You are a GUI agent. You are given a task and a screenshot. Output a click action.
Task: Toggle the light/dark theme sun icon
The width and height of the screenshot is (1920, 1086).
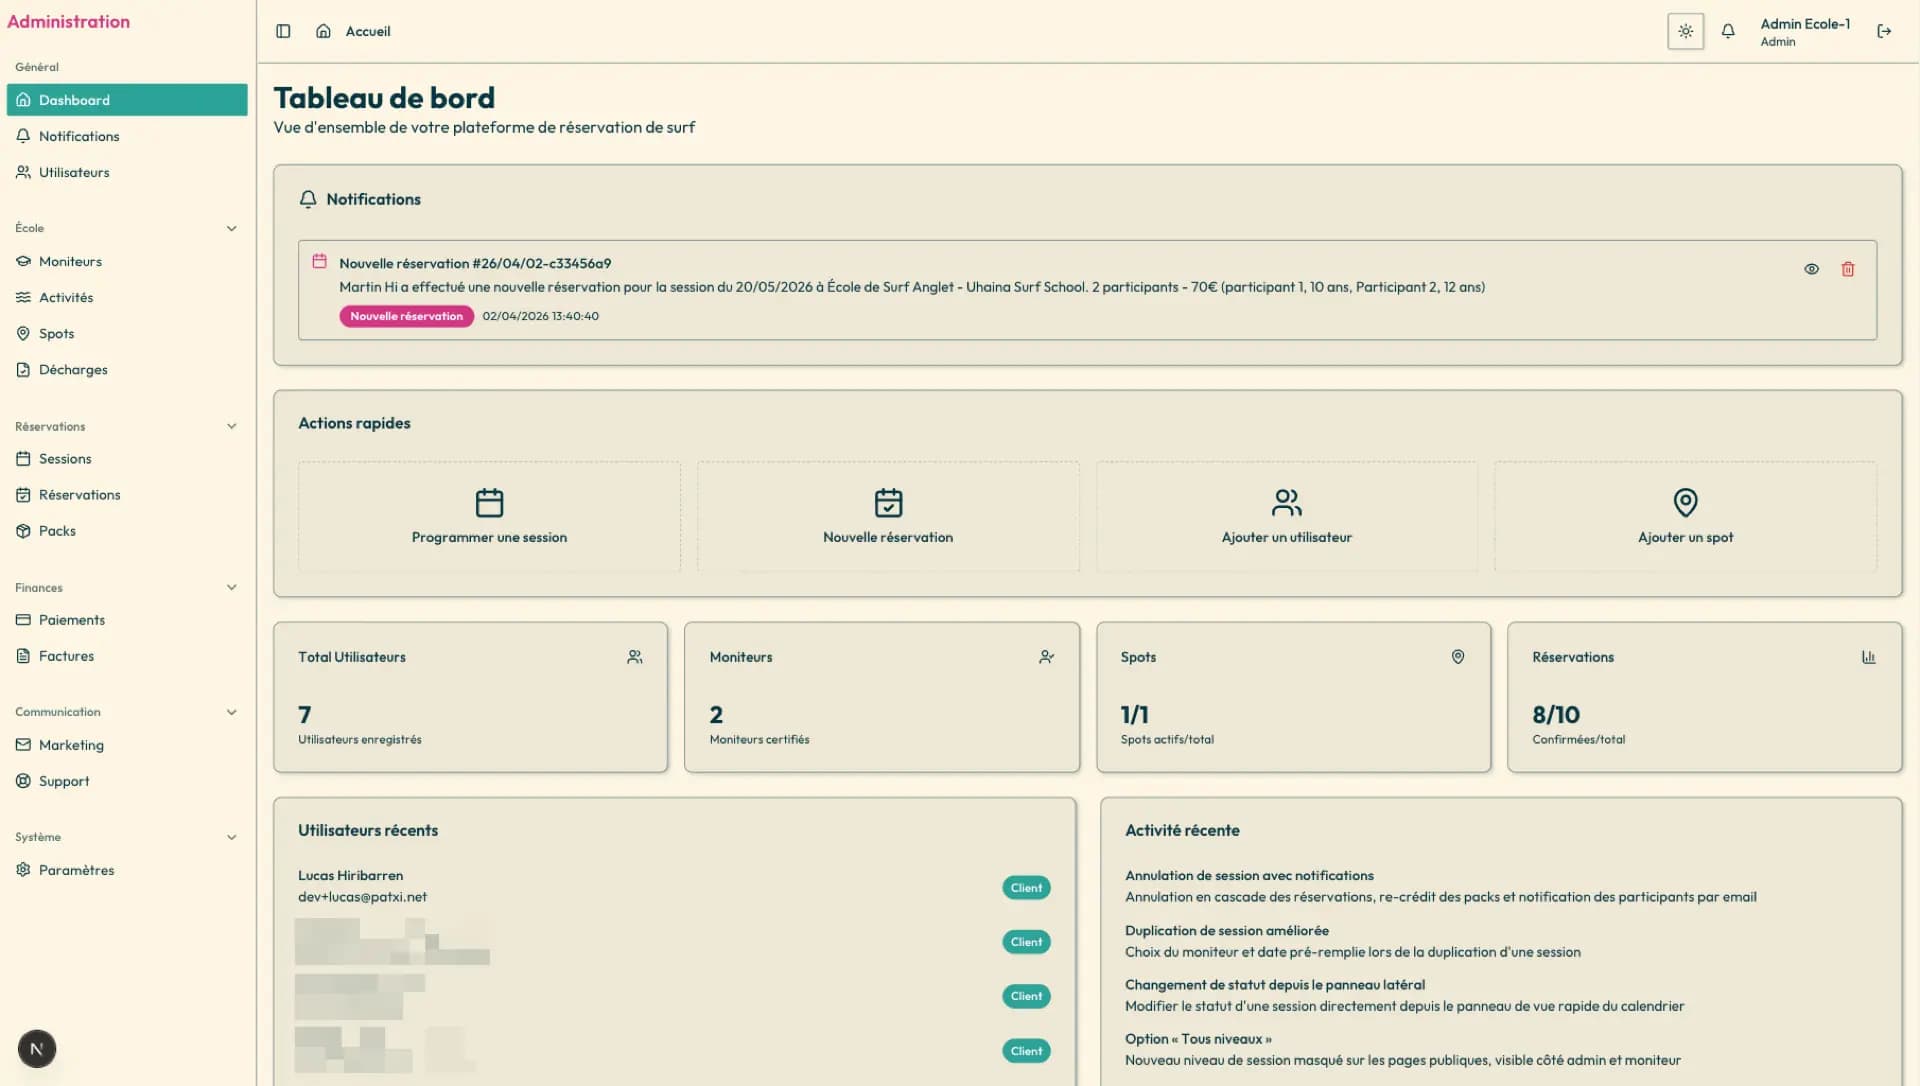1684,31
